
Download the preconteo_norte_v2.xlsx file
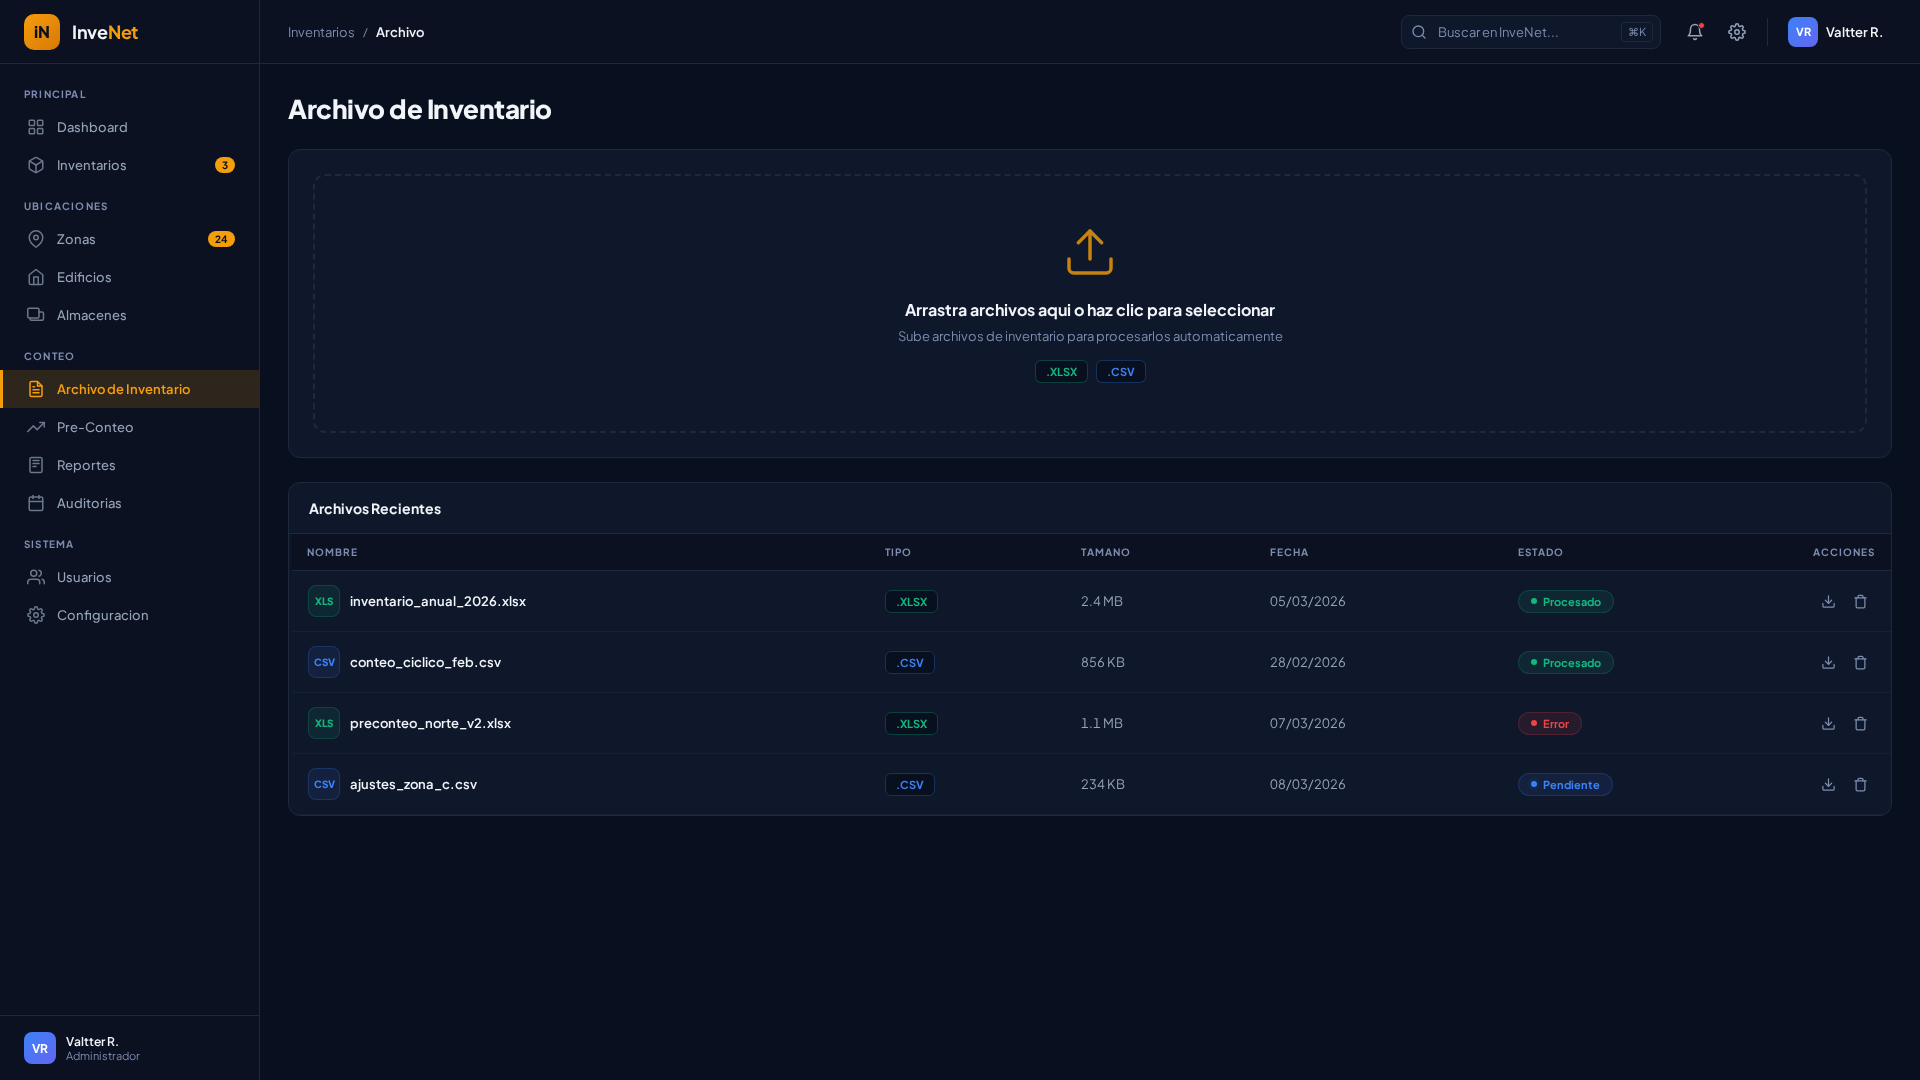pyautogui.click(x=1828, y=723)
